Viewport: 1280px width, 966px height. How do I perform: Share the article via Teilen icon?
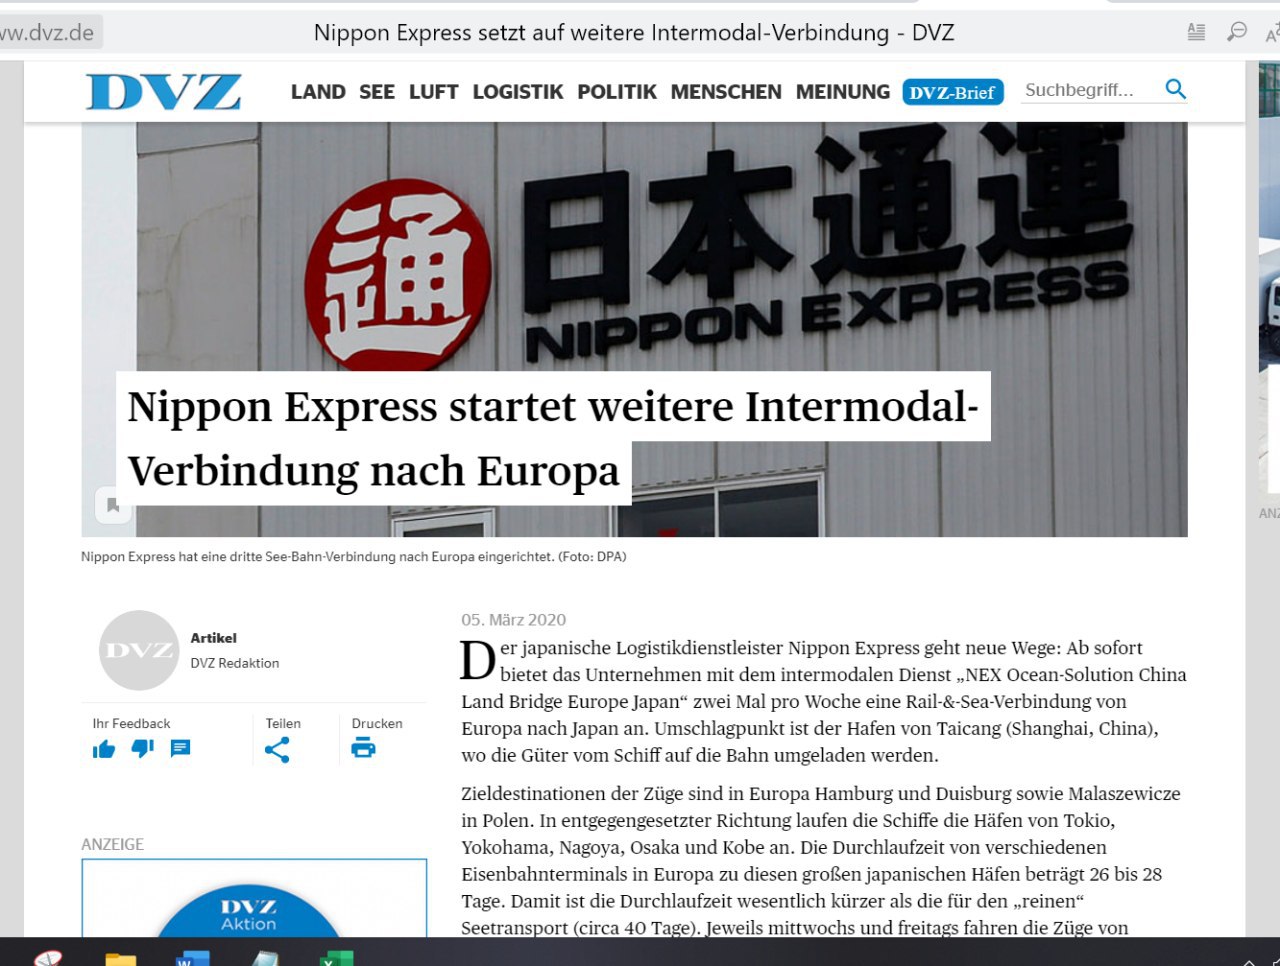pos(277,750)
